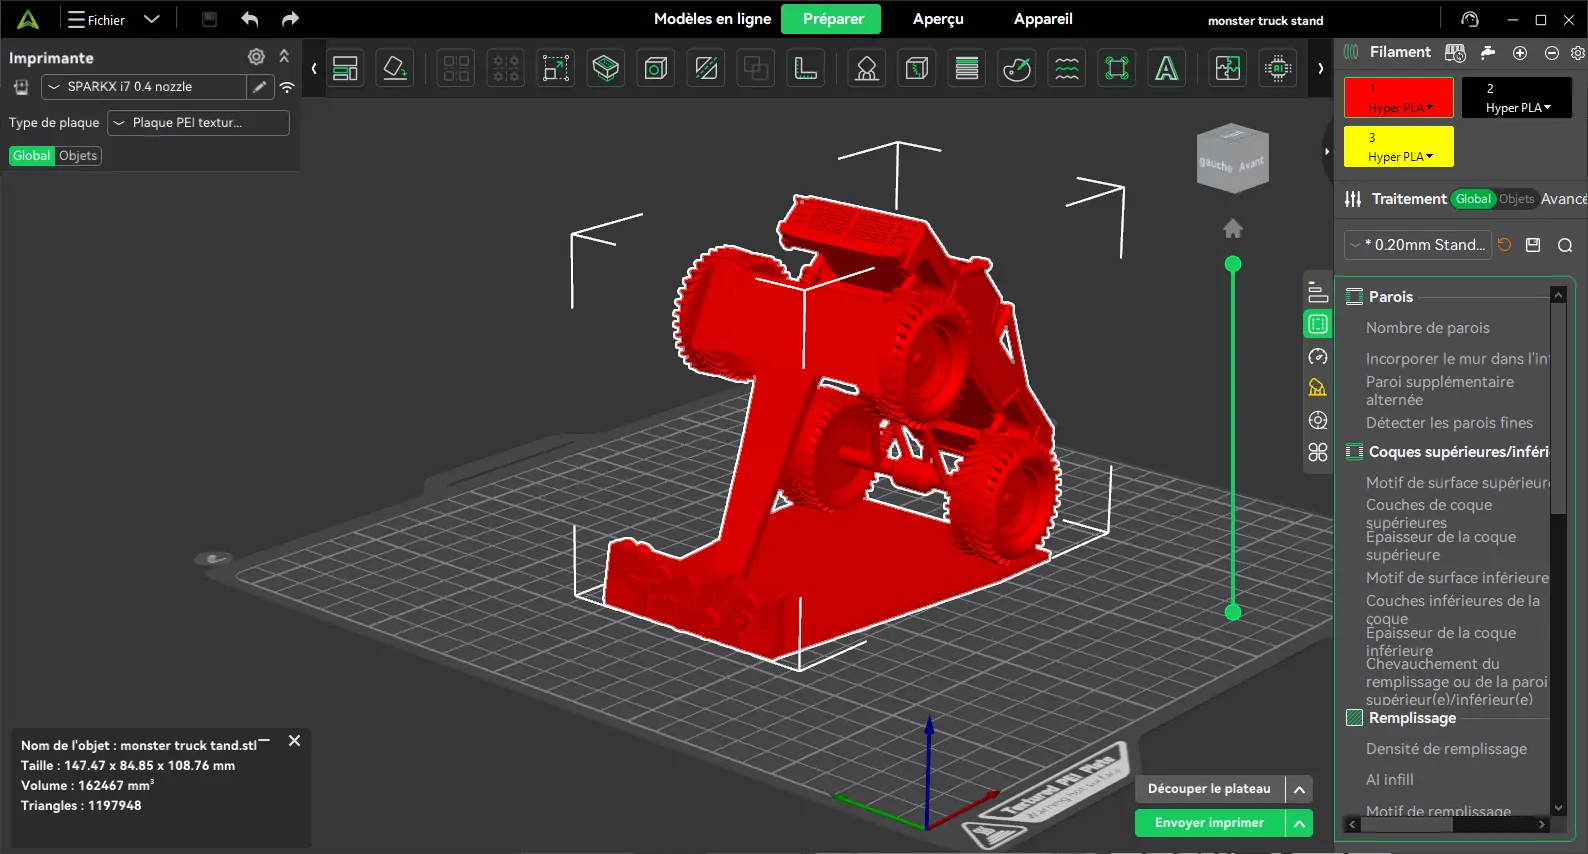Open the variable layer height icon
The image size is (1588, 854).
(x=967, y=68)
